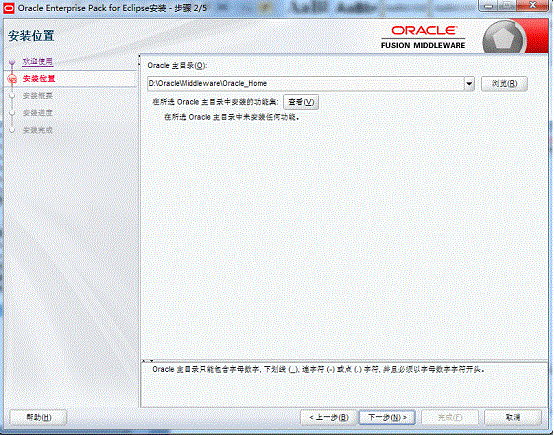This screenshot has width=554, height=435.
Task: Click the 安装完成 step circle icon
Action: [x=12, y=130]
